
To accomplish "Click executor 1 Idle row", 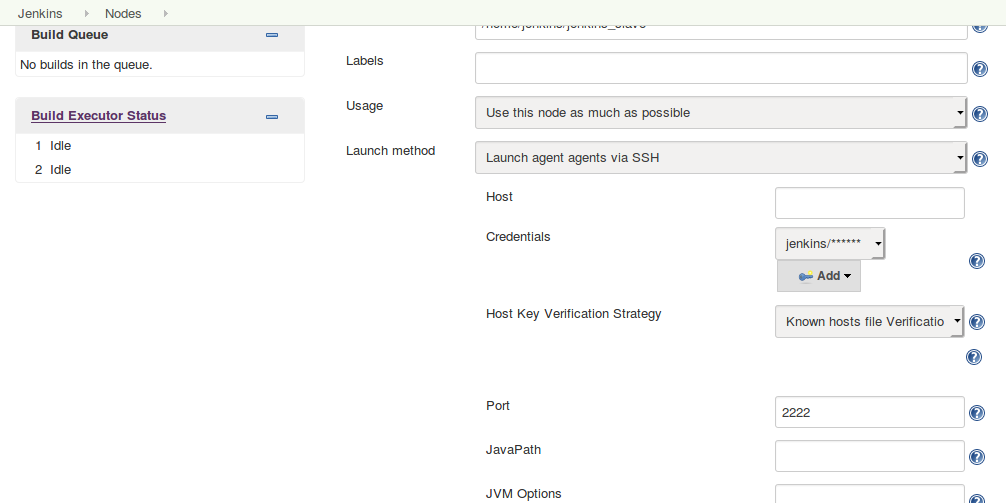I will (x=160, y=146).
